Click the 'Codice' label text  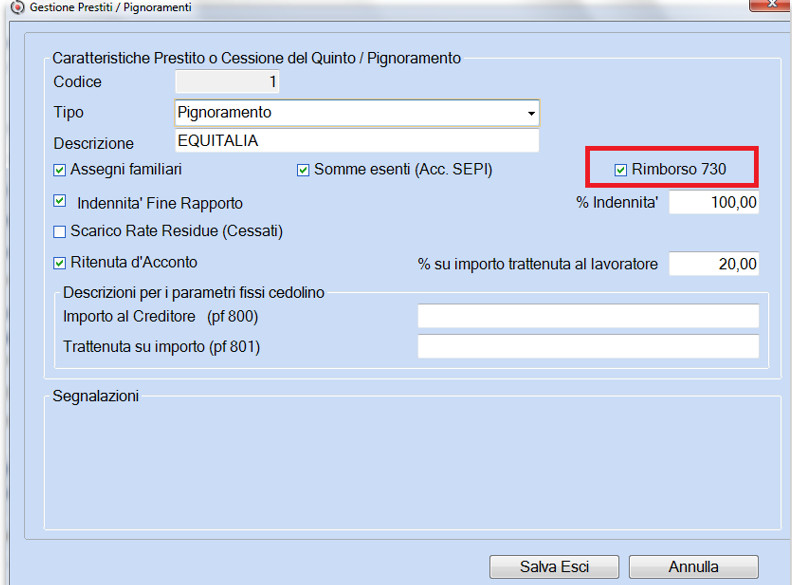77,82
